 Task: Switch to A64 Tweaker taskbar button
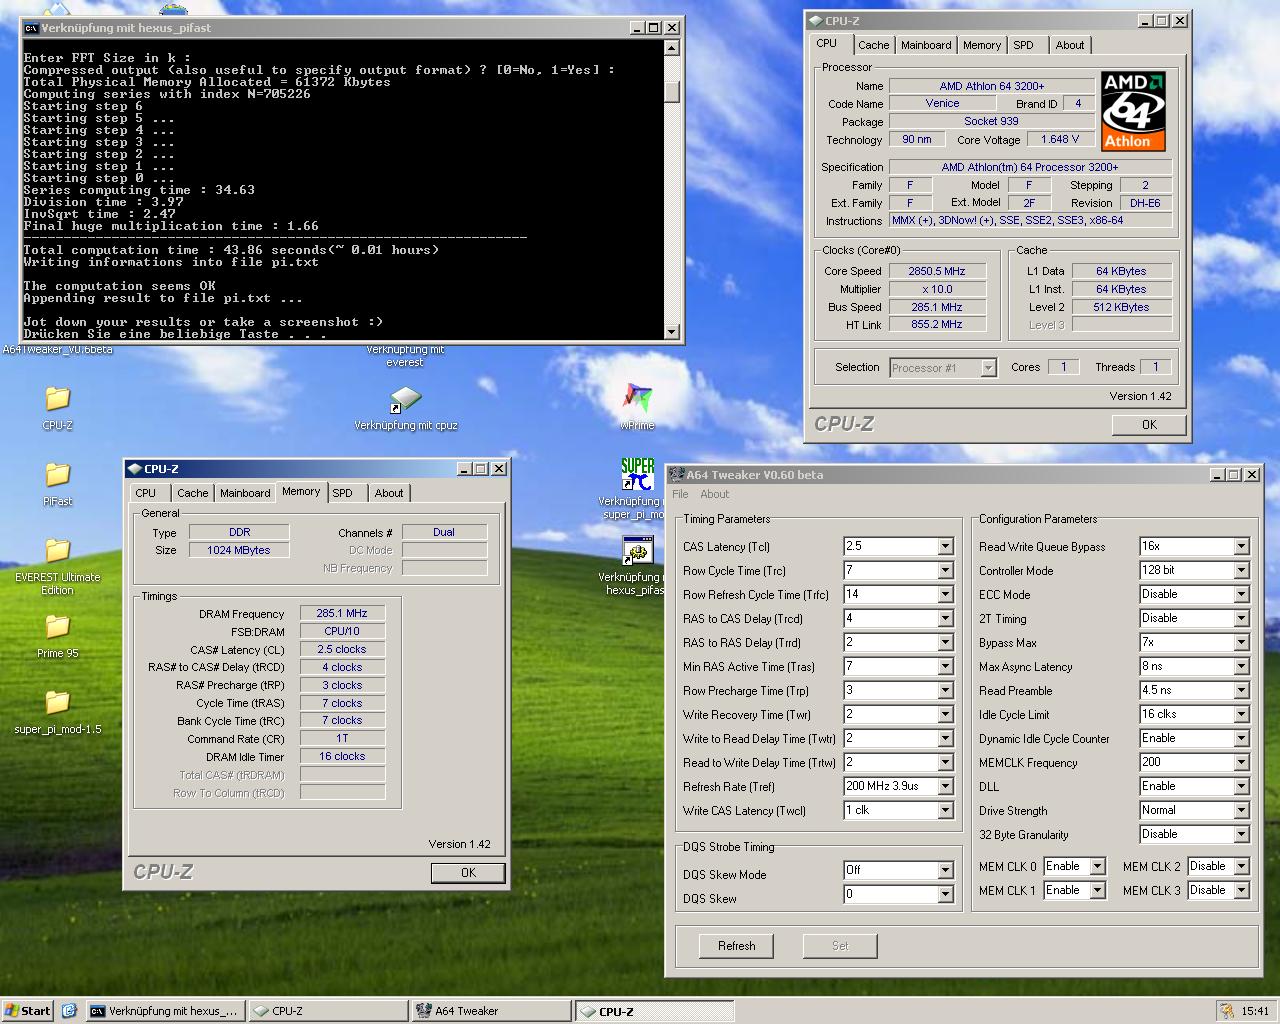491,1011
